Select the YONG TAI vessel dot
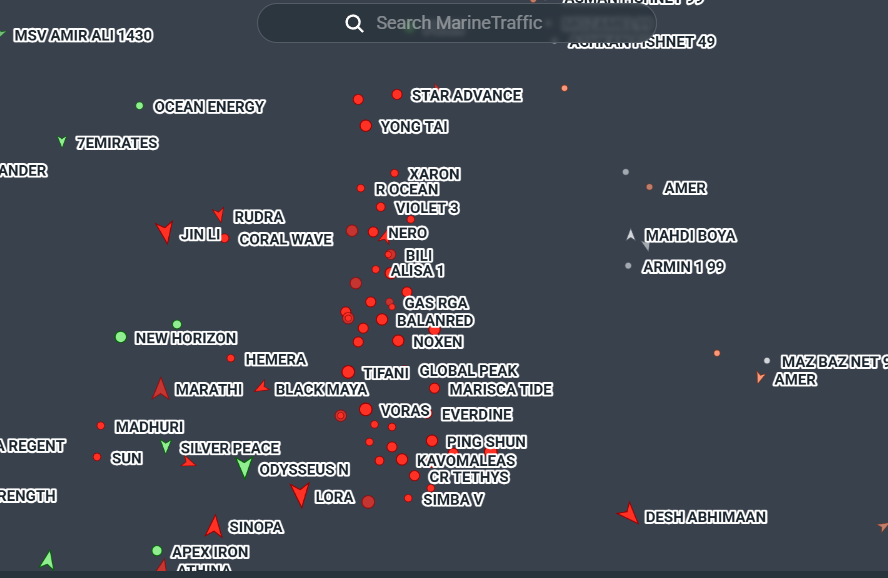The width and height of the screenshot is (888, 578). [x=366, y=126]
